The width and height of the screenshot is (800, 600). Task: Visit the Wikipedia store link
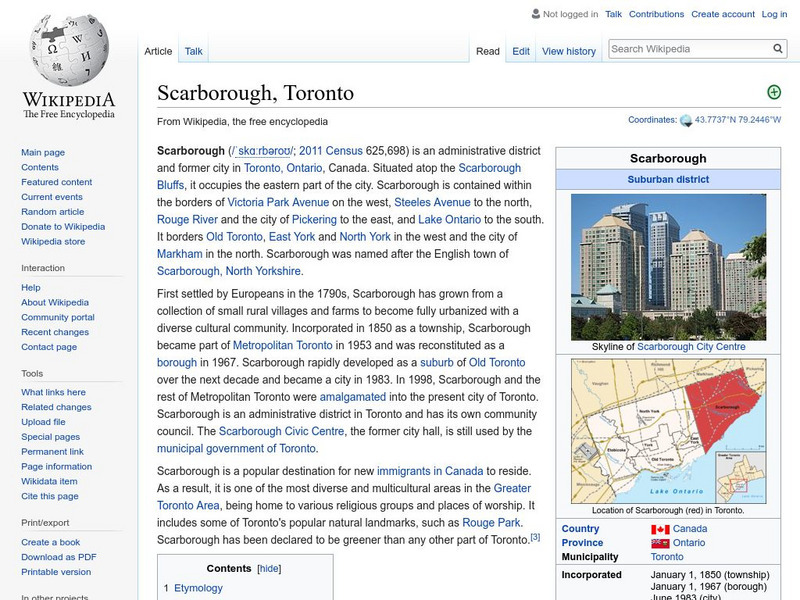[x=53, y=241]
